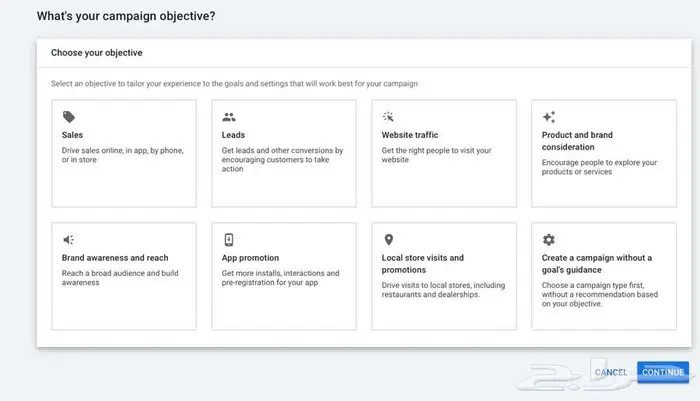Image resolution: width=700 pixels, height=401 pixels.
Task: Click the Website traffic cursor icon
Action: (388, 117)
